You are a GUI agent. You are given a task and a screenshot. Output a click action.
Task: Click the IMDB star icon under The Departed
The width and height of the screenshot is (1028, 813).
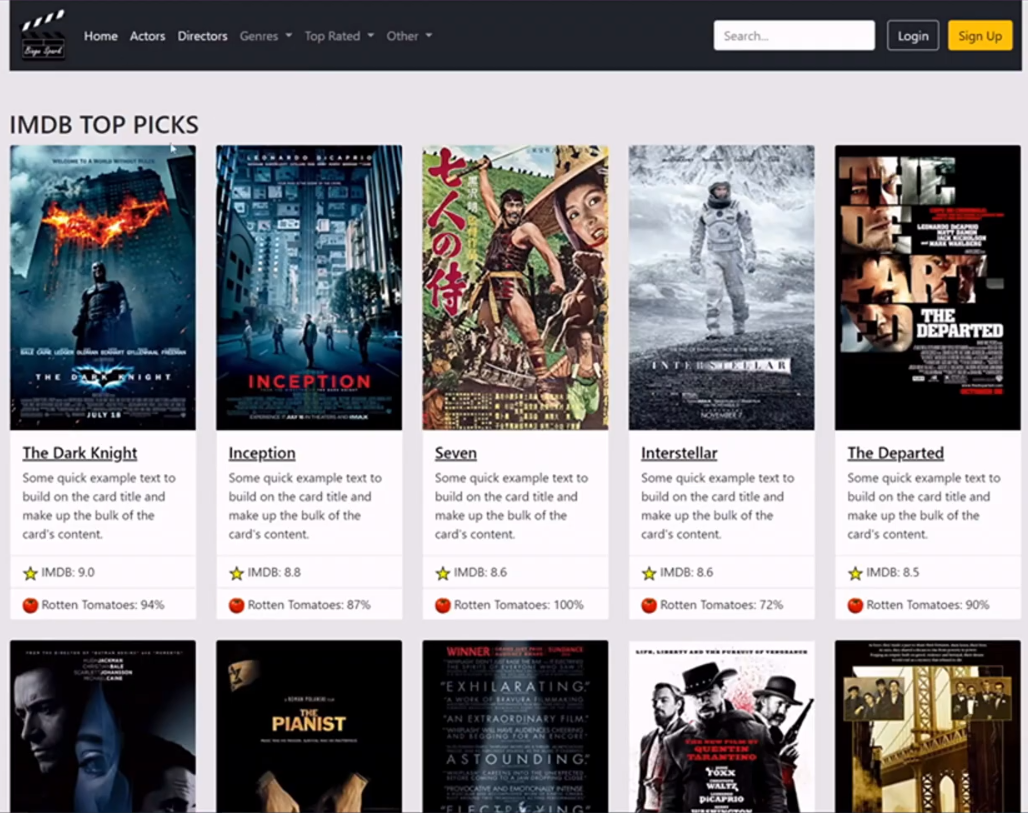click(x=855, y=574)
